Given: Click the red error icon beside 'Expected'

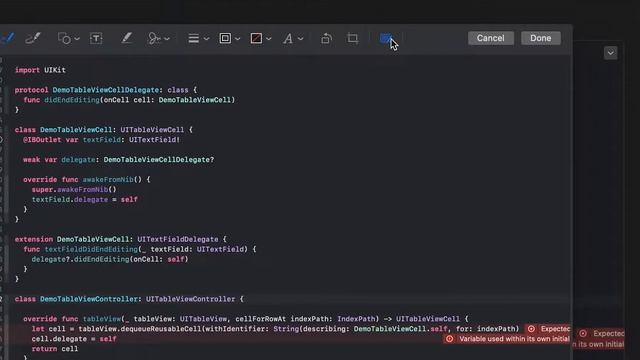Looking at the screenshot, I should [531, 329].
